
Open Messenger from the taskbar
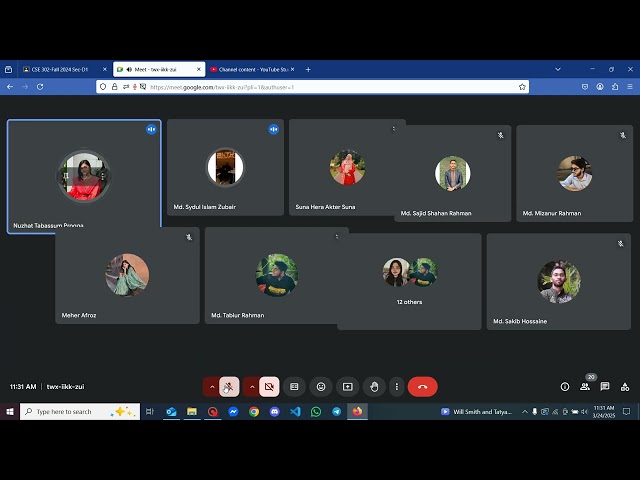233,411
